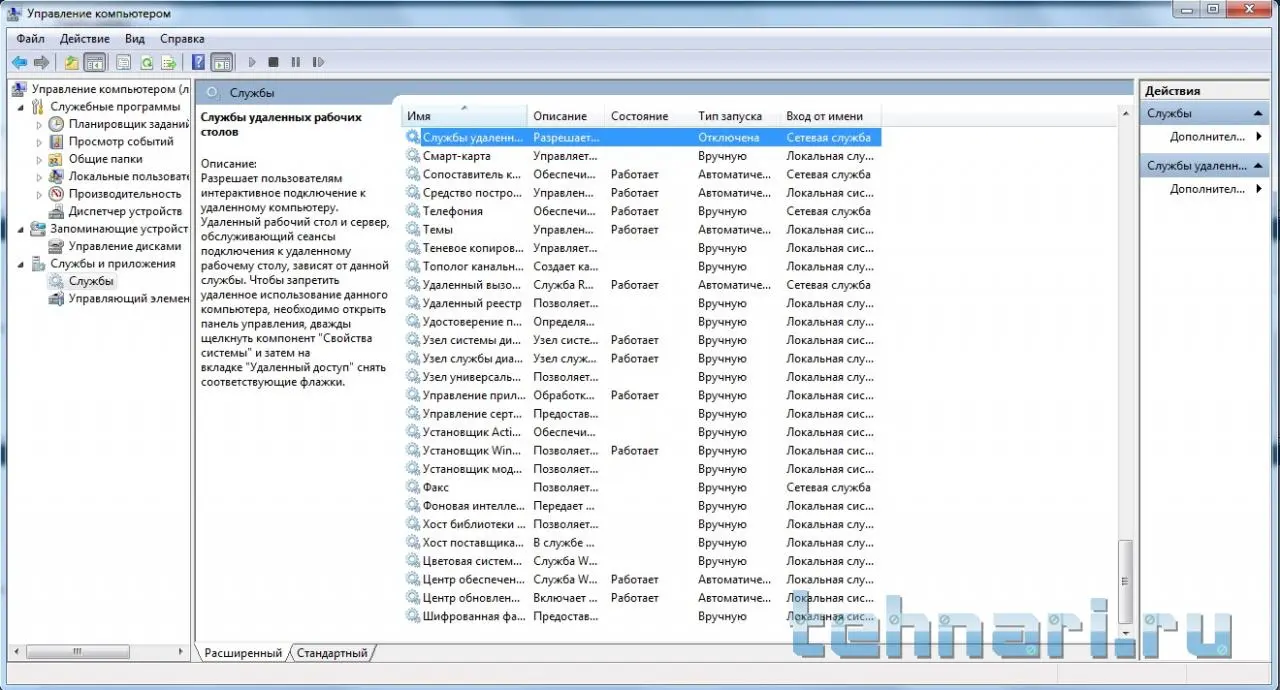Image resolution: width=1280 pixels, height=690 pixels.
Task: Open the Действие menu
Action: [x=85, y=39]
